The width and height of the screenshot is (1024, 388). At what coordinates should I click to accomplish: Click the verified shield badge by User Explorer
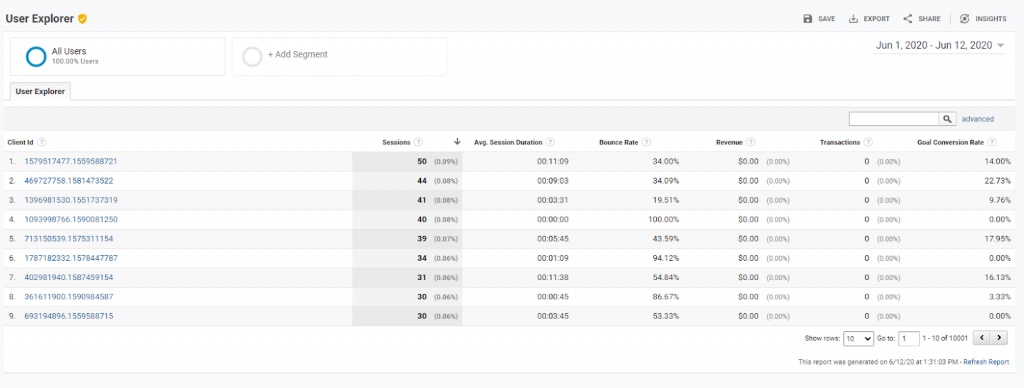(82, 19)
